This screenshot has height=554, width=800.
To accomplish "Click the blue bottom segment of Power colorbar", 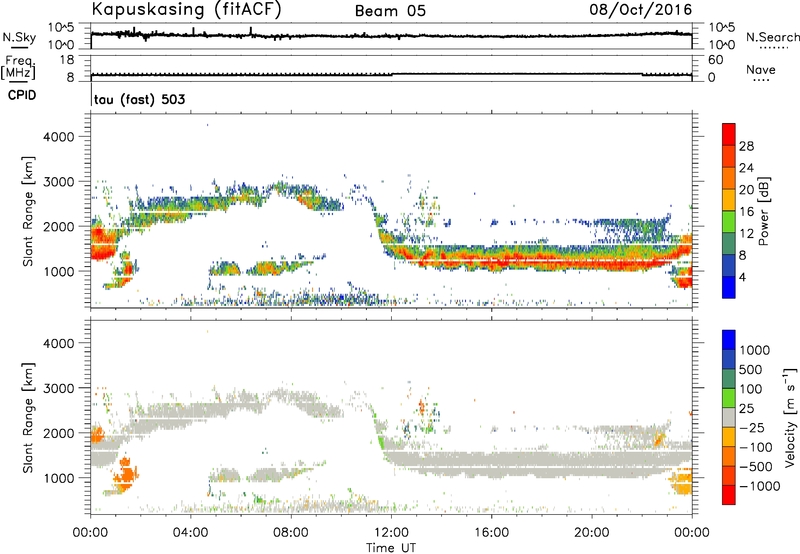I will [x=729, y=287].
